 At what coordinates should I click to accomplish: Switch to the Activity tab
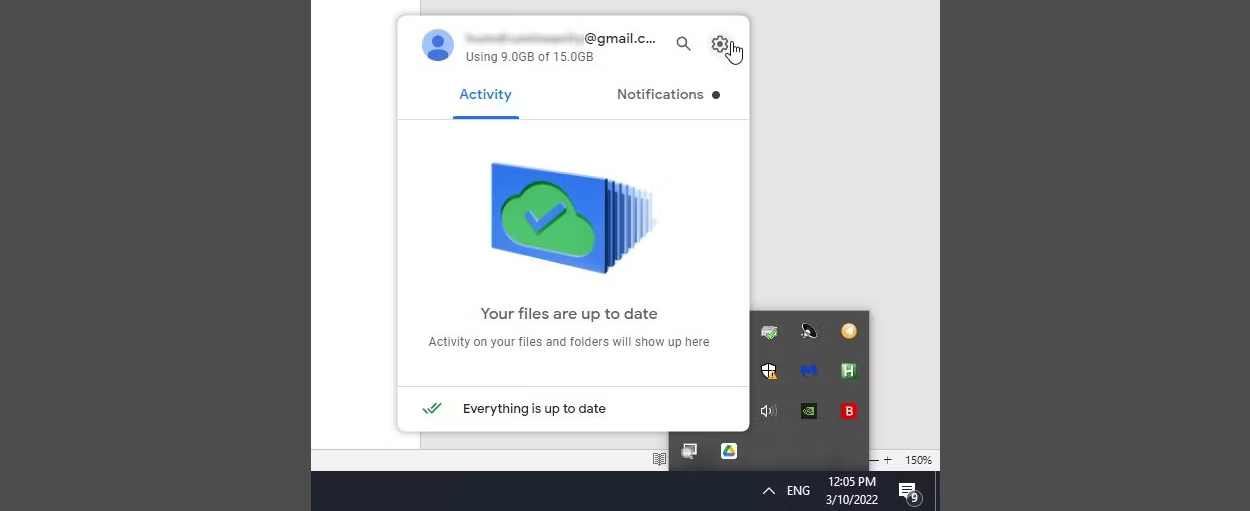(x=485, y=94)
